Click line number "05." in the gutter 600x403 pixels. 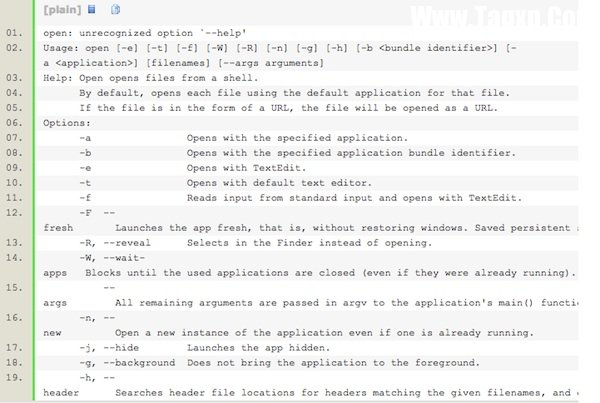(14, 108)
